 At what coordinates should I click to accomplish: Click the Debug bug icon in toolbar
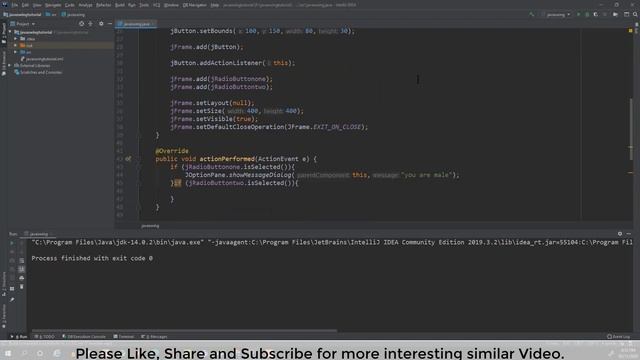tap(587, 15)
